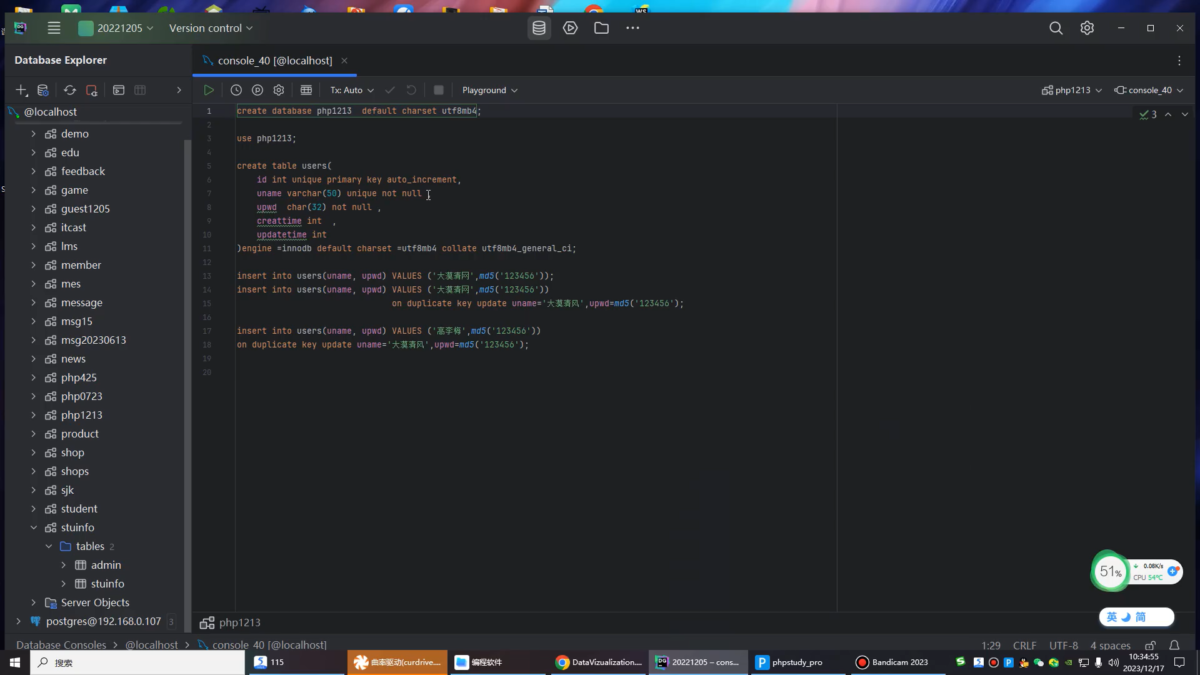Browse query history clock icon
The image size is (1200, 675).
(x=236, y=90)
